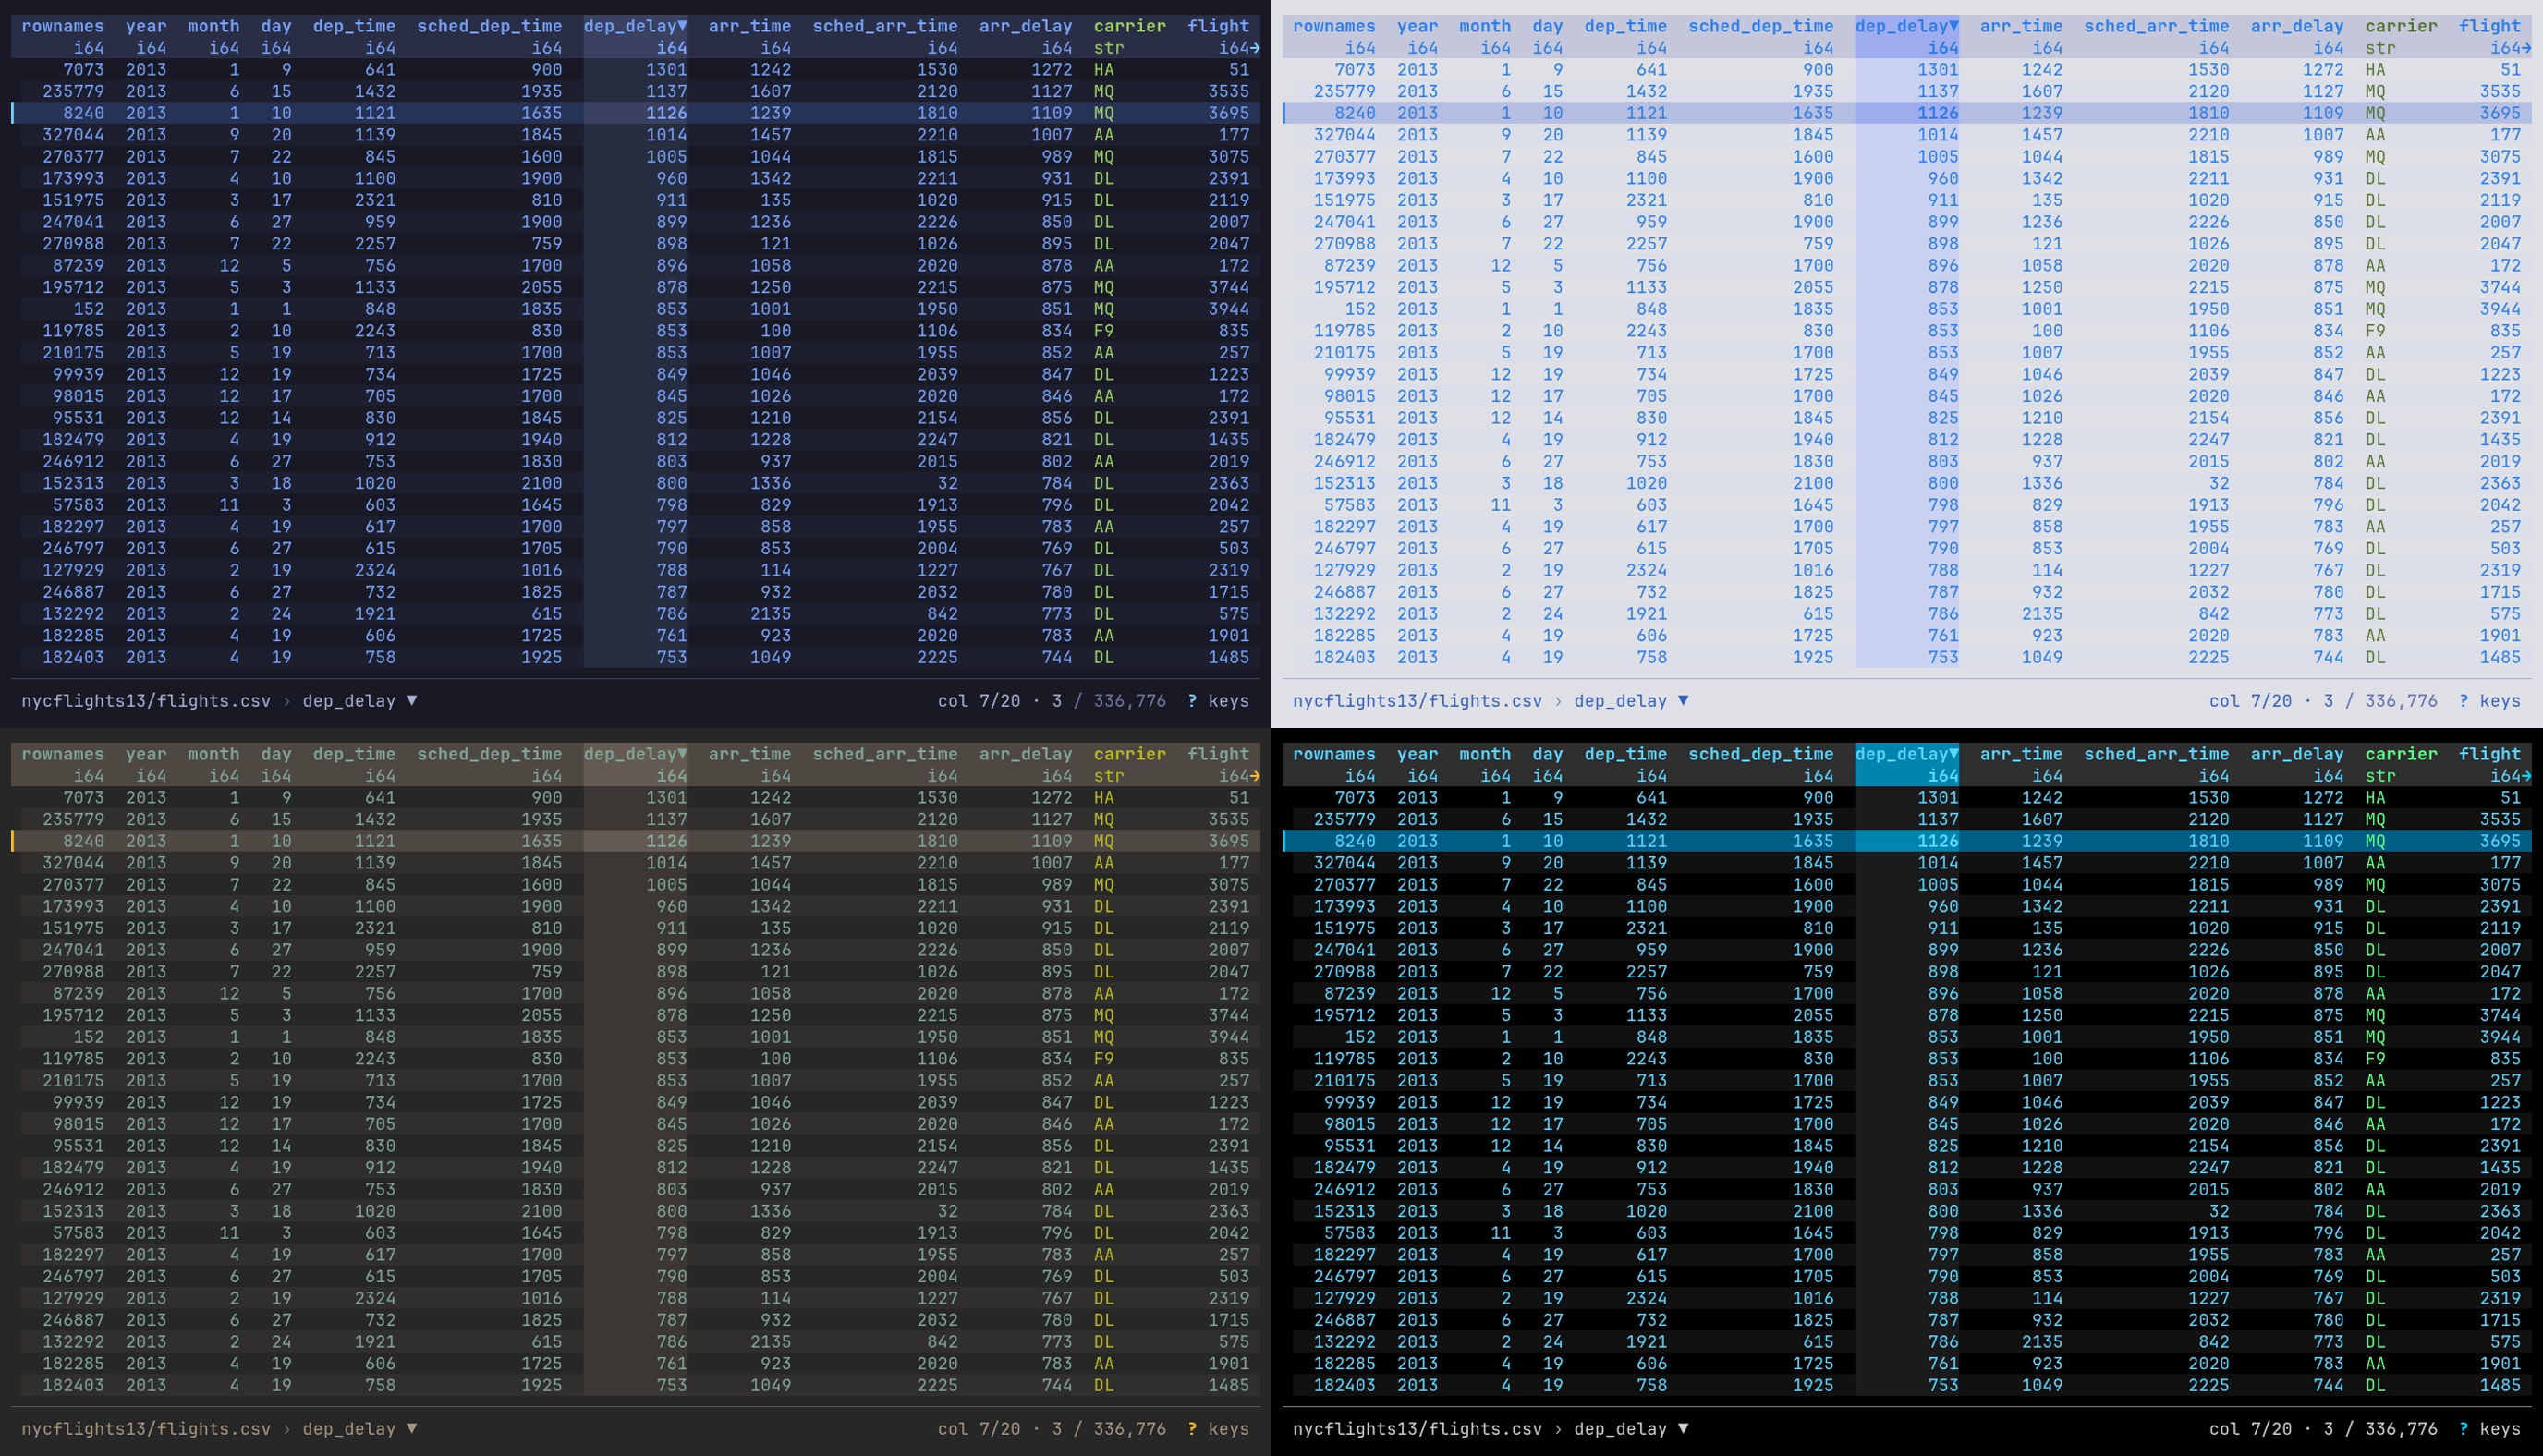Click the more-columns right arrow in the dark navy pane
The image size is (2543, 1456).
click(x=1255, y=48)
